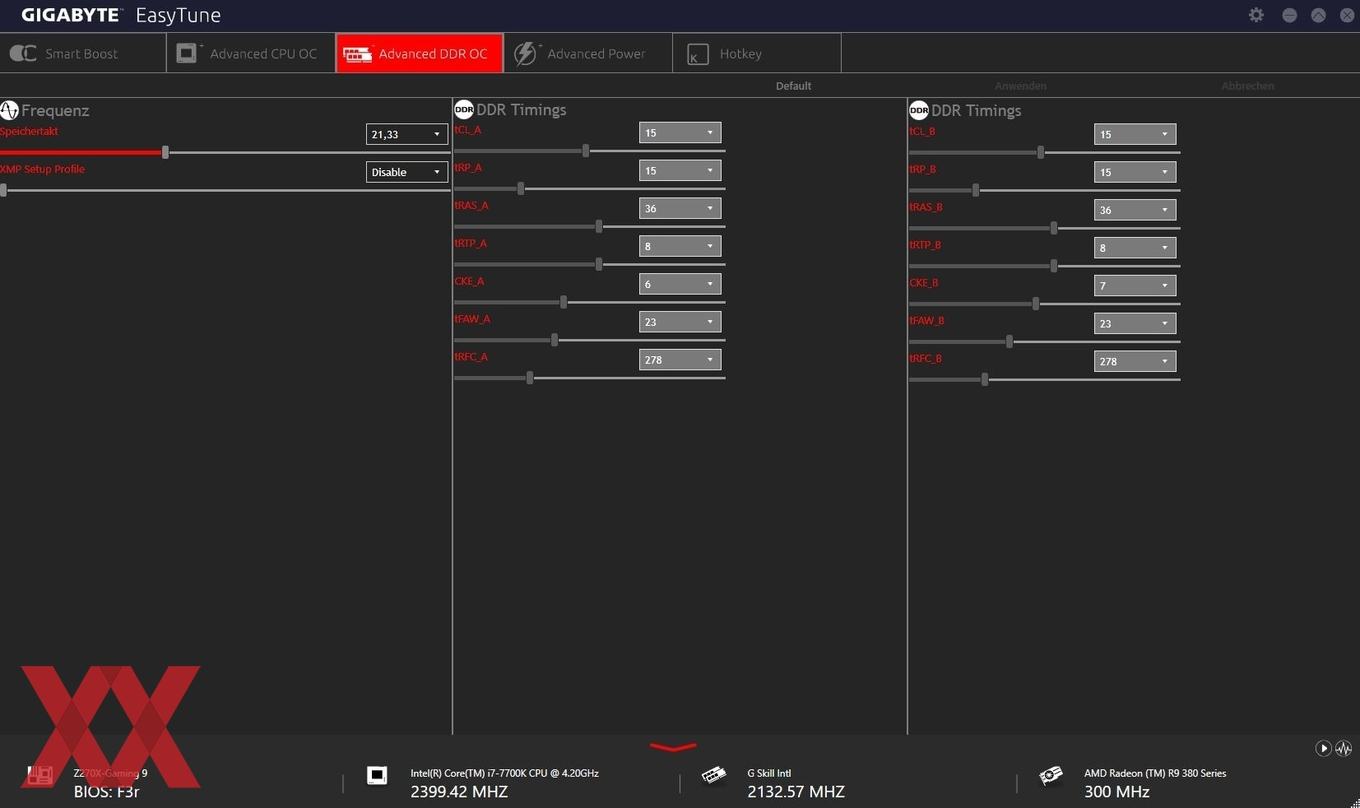The image size is (1360, 808).
Task: Click the memory module icon beside G Skill
Action: pos(714,775)
